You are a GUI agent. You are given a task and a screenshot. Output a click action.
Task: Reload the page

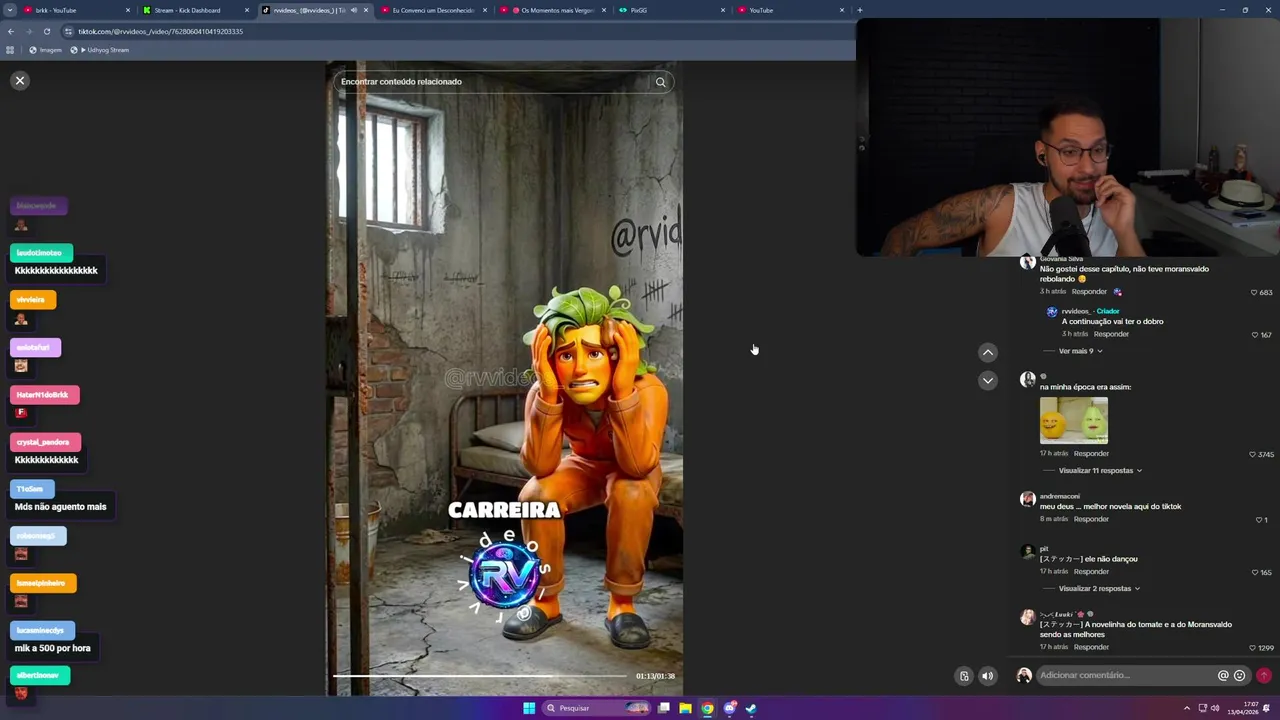click(47, 31)
